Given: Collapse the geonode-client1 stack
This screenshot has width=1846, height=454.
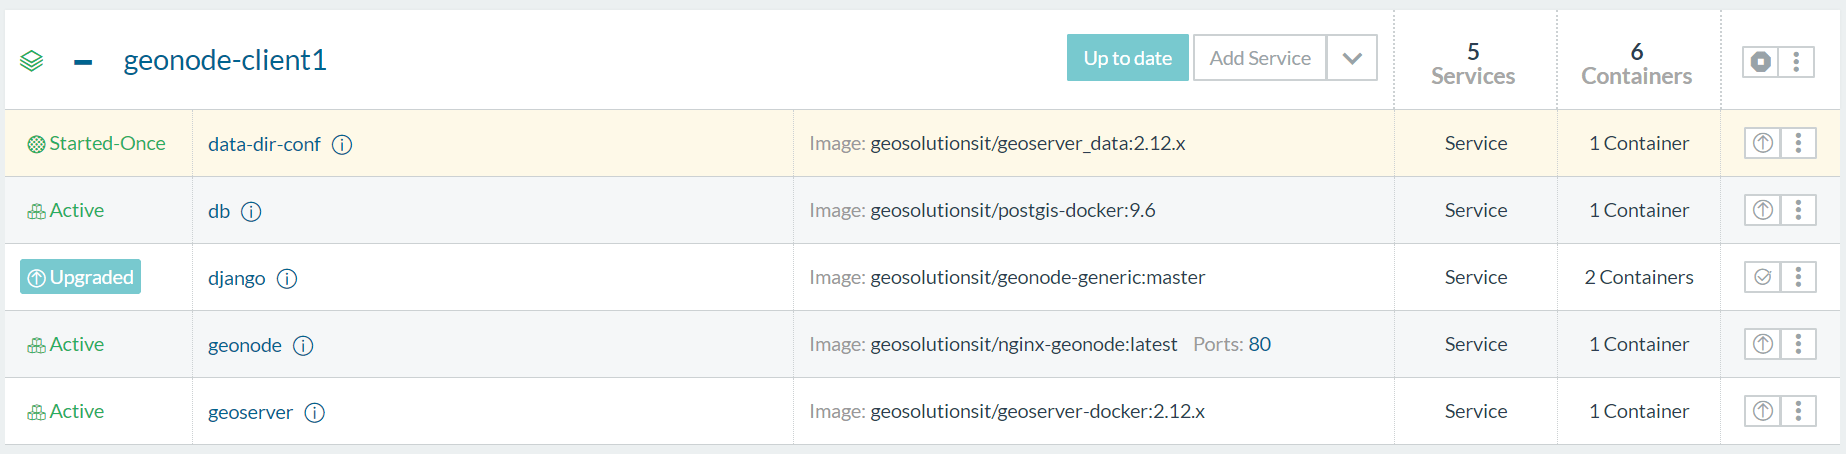Looking at the screenshot, I should tap(83, 62).
